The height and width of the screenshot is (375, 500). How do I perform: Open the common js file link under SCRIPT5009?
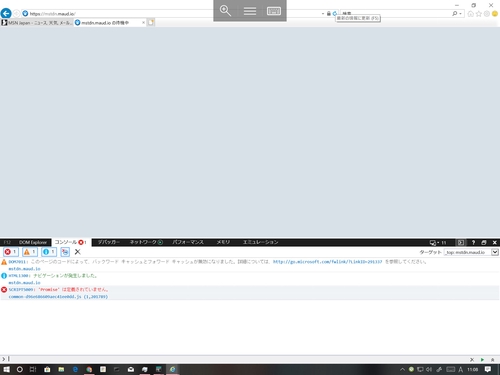click(x=58, y=297)
